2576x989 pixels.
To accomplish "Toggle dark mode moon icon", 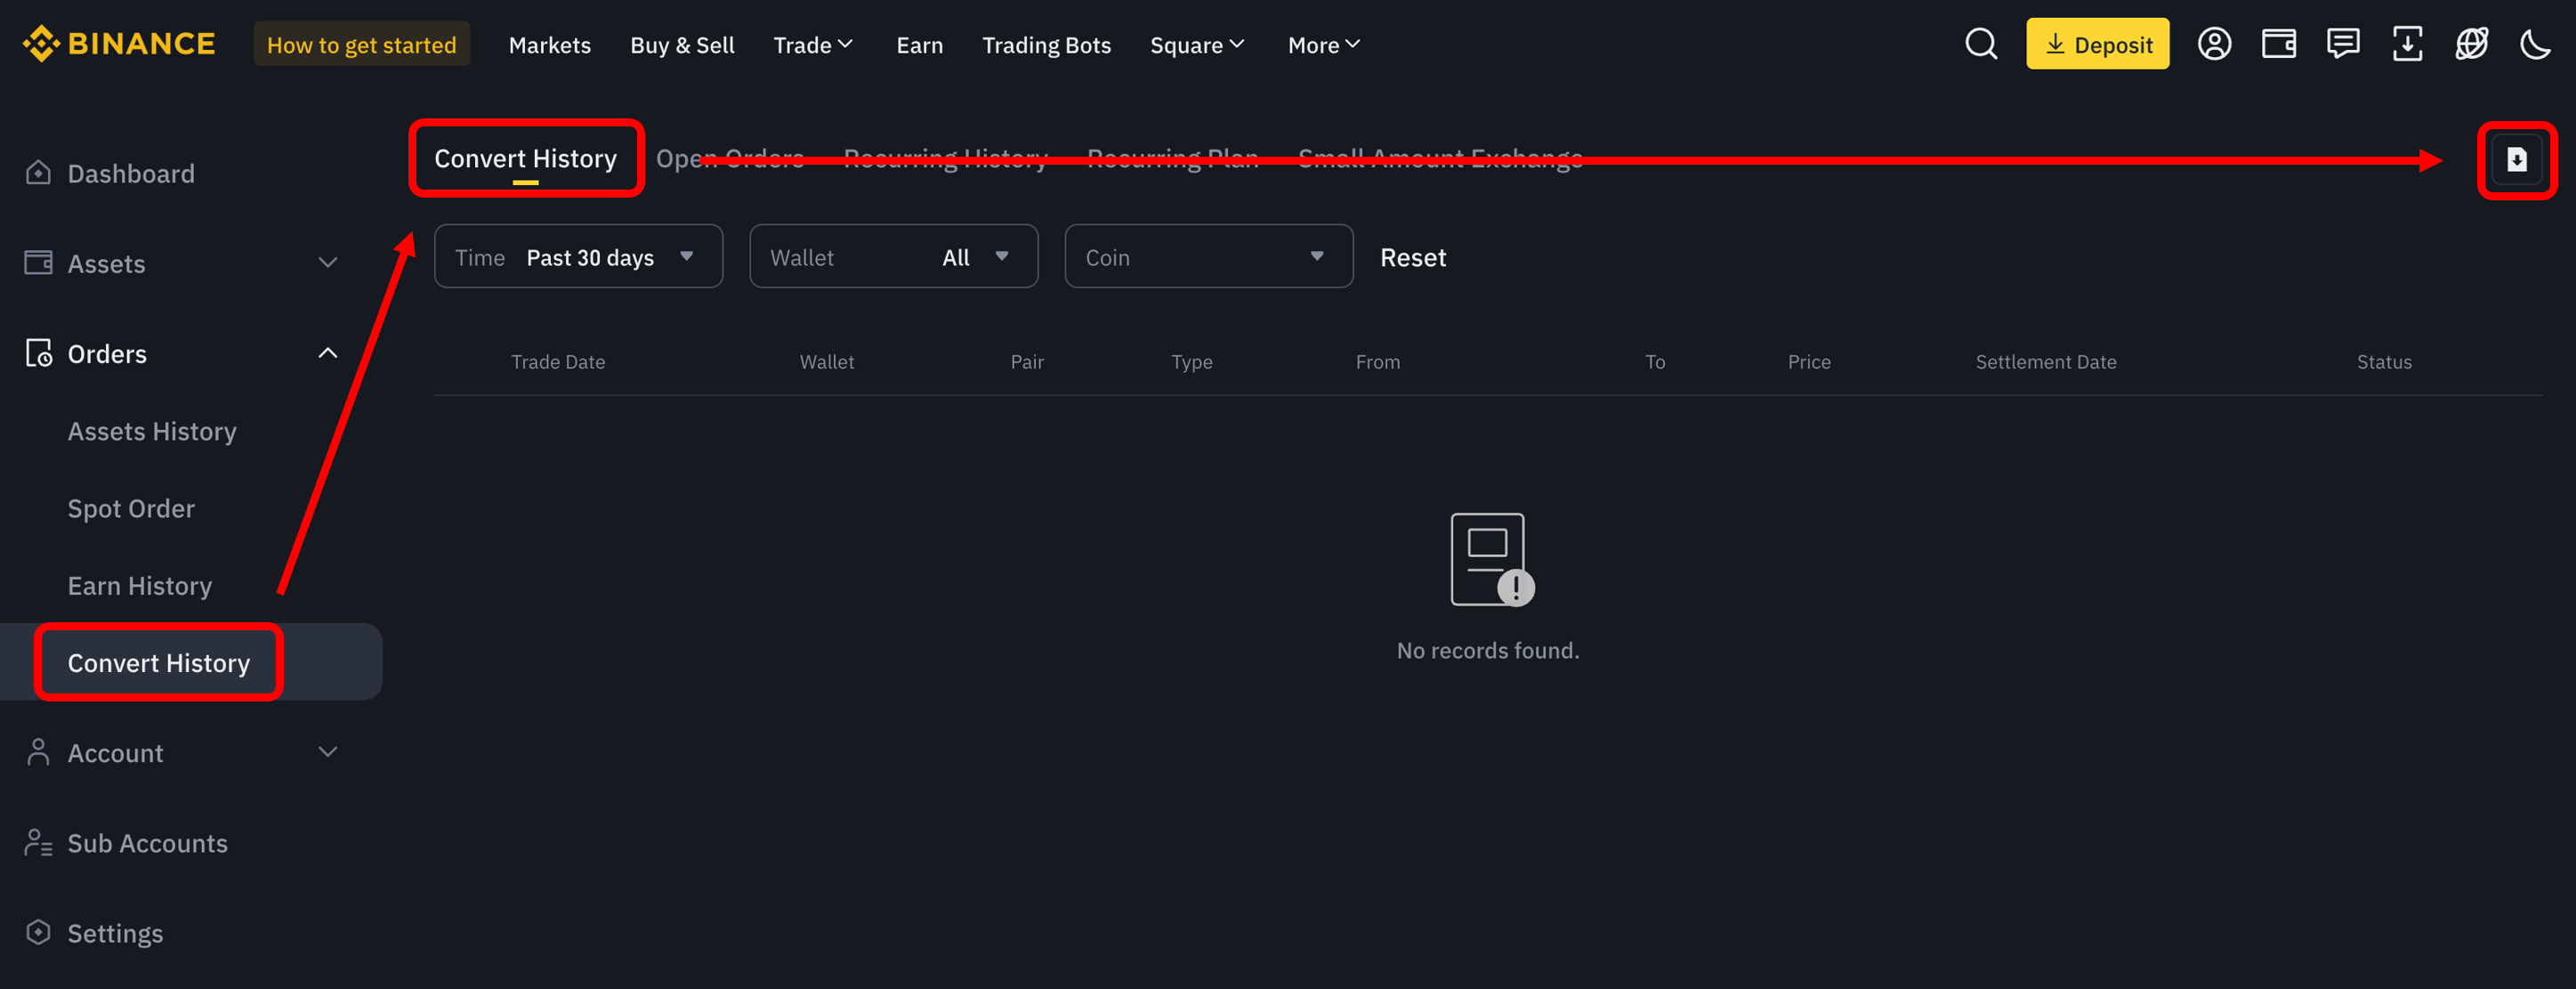I will click(2535, 44).
